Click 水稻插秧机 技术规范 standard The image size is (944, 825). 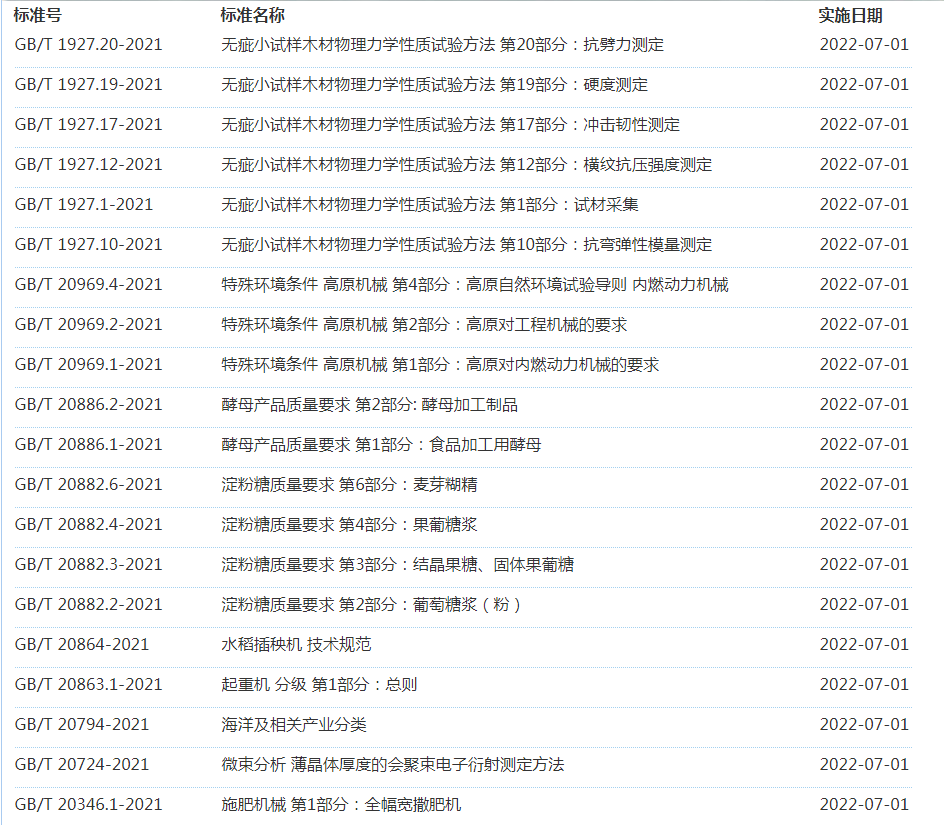[x=296, y=644]
